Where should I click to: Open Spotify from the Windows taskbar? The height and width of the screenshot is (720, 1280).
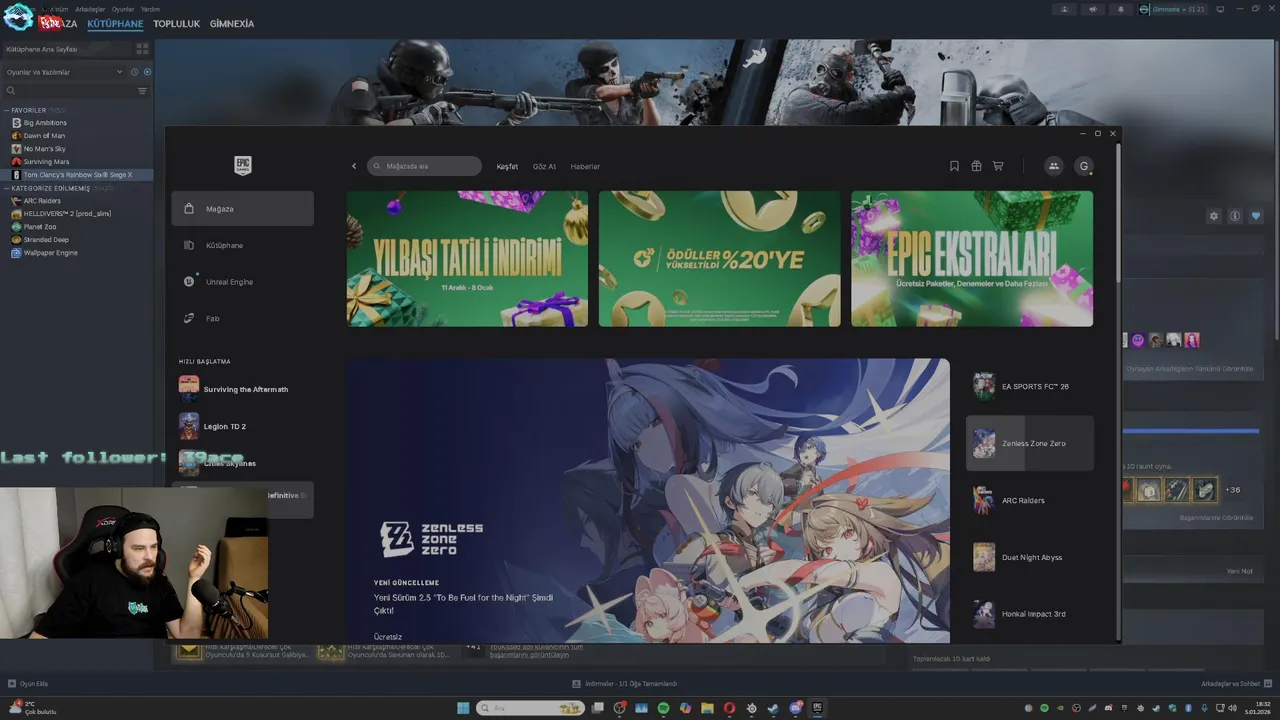(x=663, y=708)
